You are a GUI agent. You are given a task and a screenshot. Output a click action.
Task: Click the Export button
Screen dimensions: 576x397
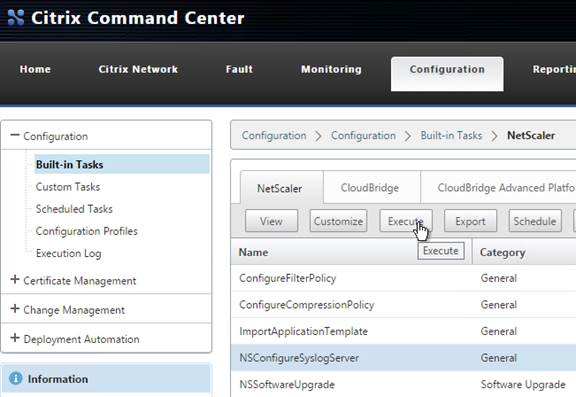tap(470, 221)
